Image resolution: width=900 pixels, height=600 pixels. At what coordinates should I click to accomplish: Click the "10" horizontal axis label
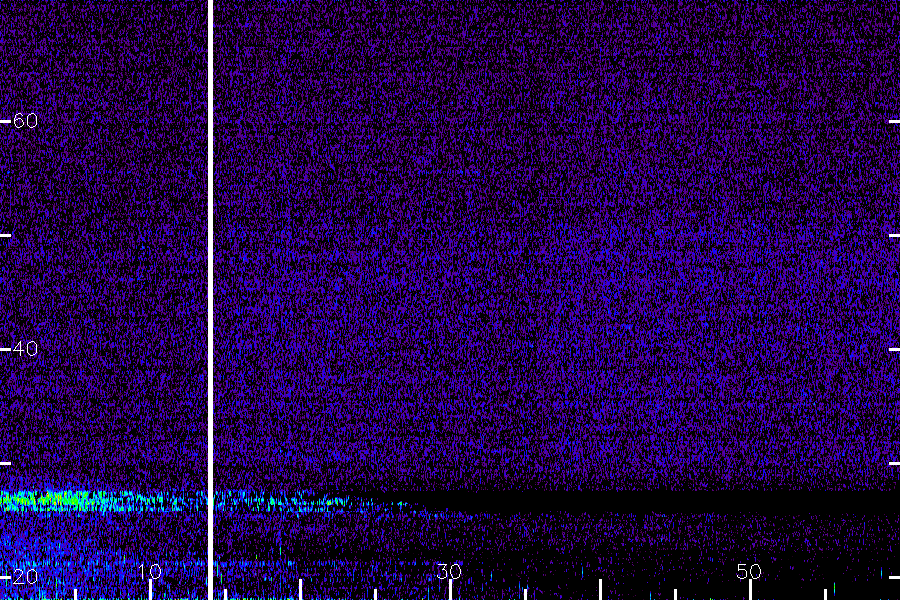(150, 572)
